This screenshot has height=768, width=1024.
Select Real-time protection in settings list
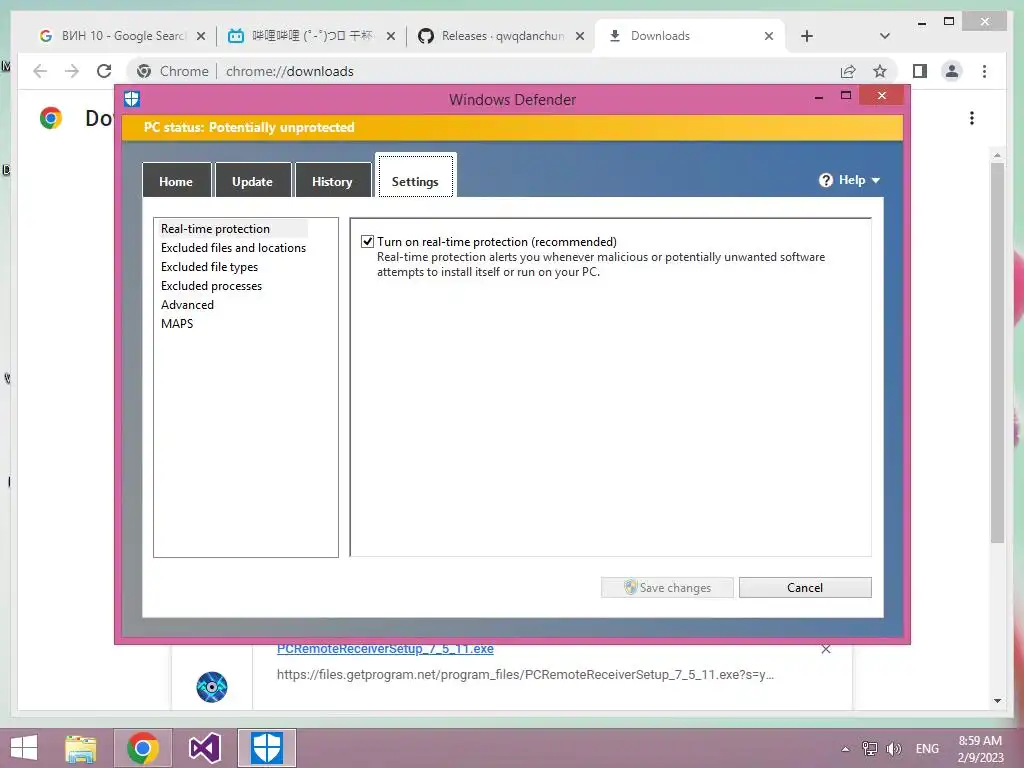[216, 229]
